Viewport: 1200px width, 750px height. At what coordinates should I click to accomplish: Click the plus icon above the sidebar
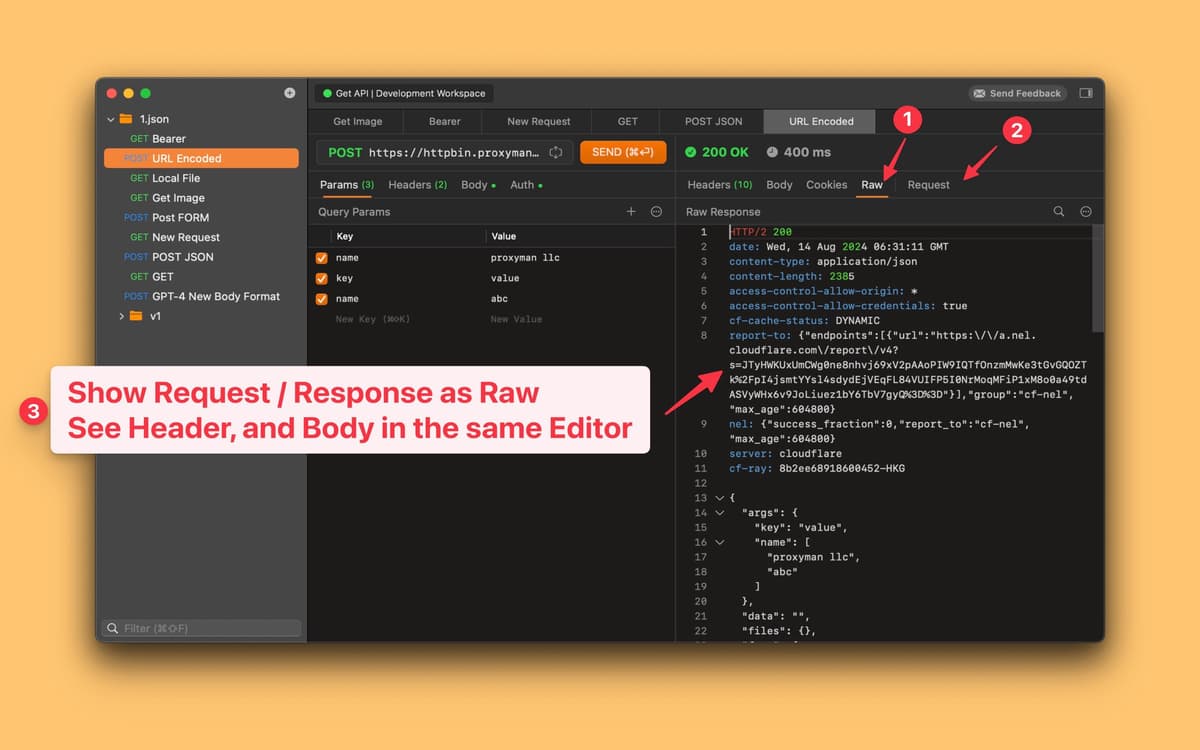(x=289, y=93)
